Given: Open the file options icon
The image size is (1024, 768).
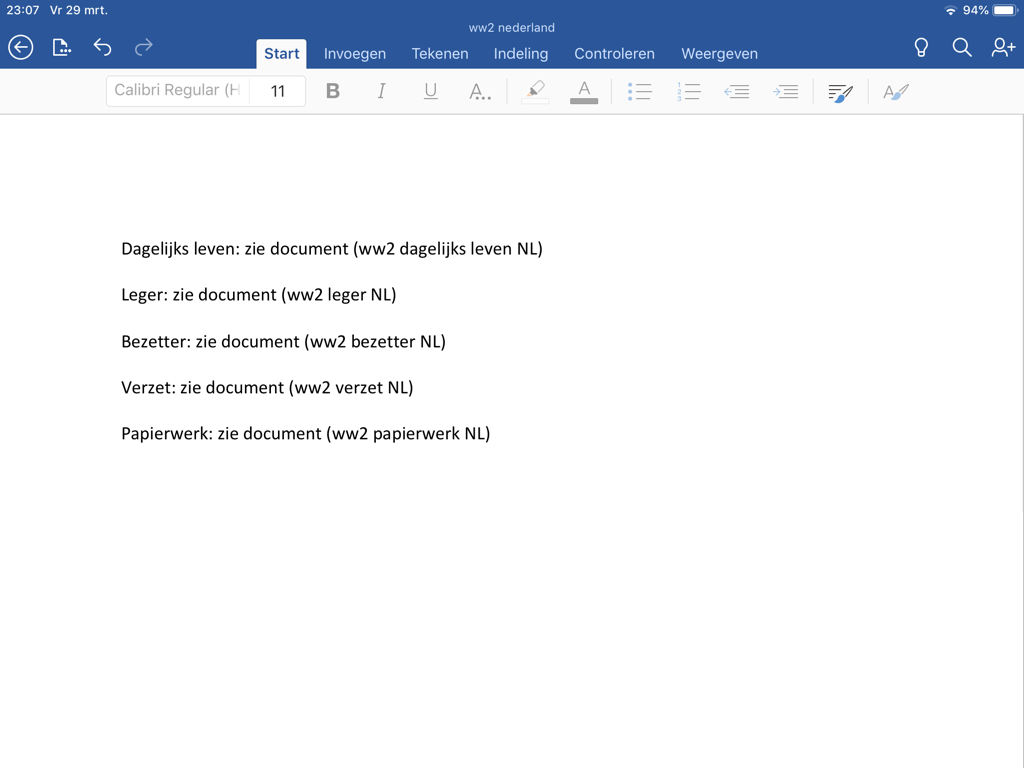Looking at the screenshot, I should (62, 47).
